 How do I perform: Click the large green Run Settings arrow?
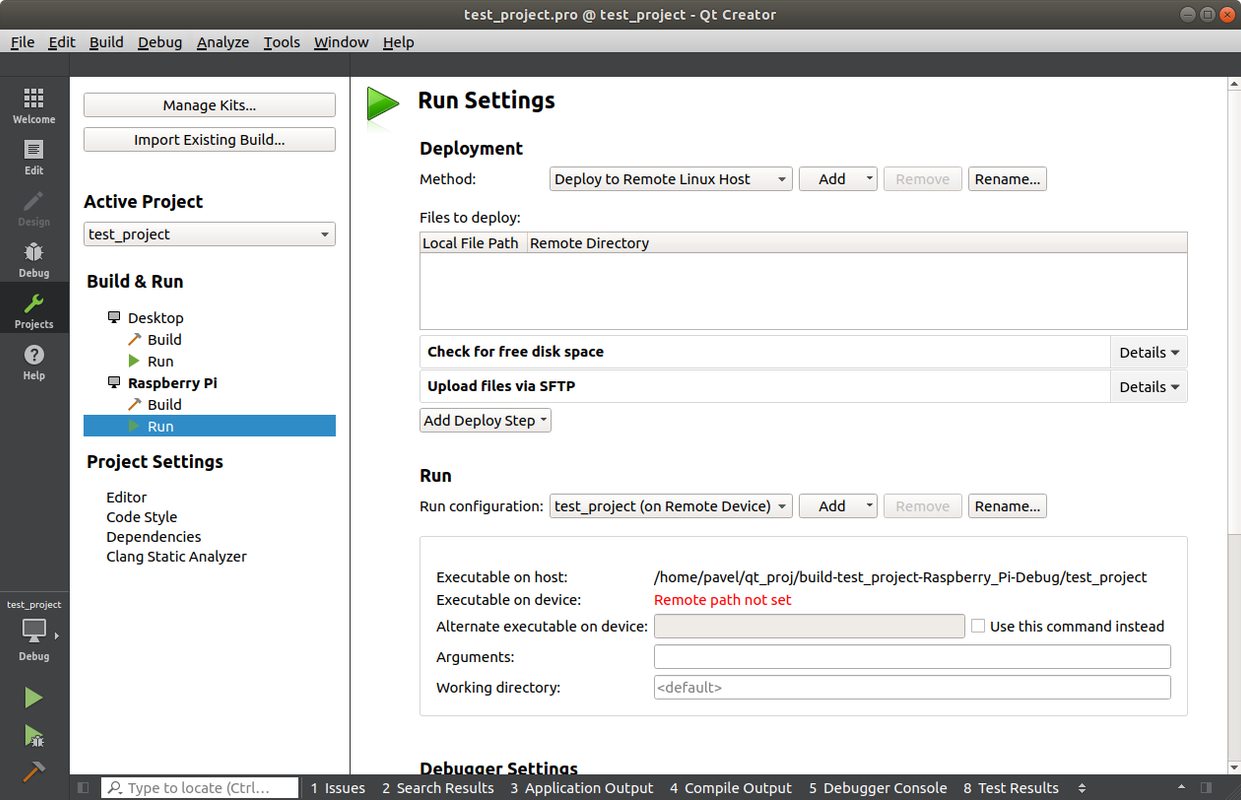pos(382,104)
